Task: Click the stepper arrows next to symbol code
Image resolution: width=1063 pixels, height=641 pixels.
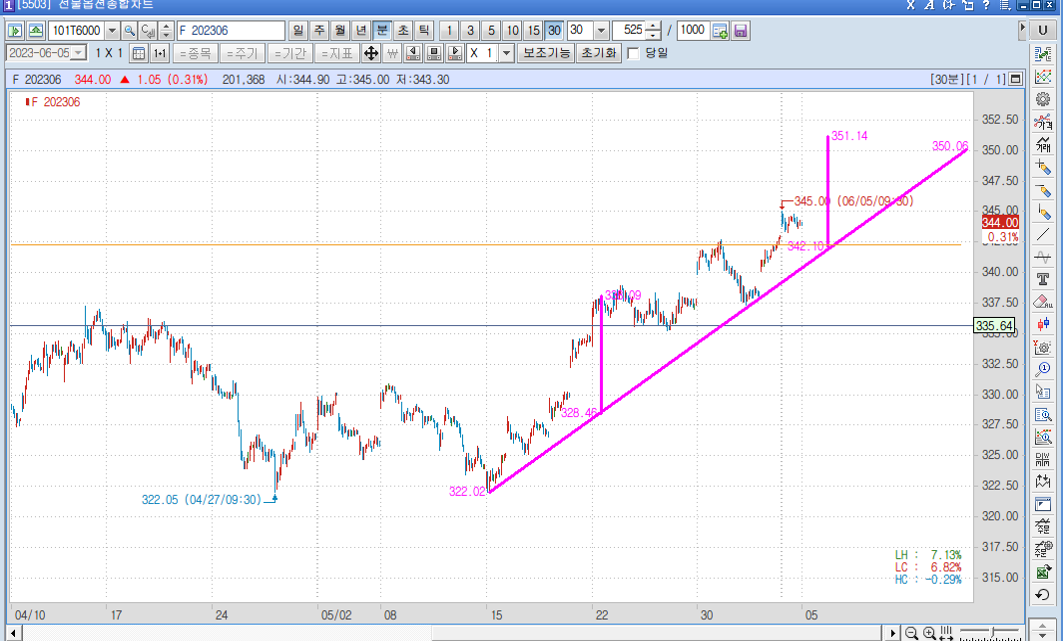Action: click(x=166, y=30)
